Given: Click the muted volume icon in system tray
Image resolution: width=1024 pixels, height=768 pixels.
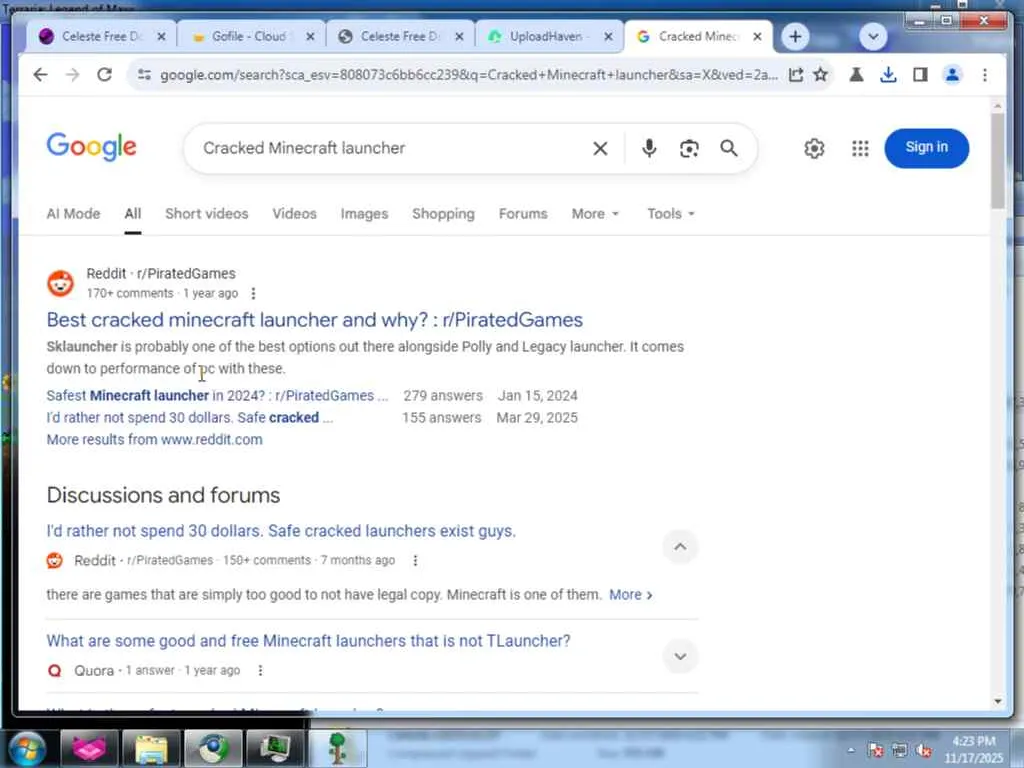Looking at the screenshot, I should [x=923, y=750].
